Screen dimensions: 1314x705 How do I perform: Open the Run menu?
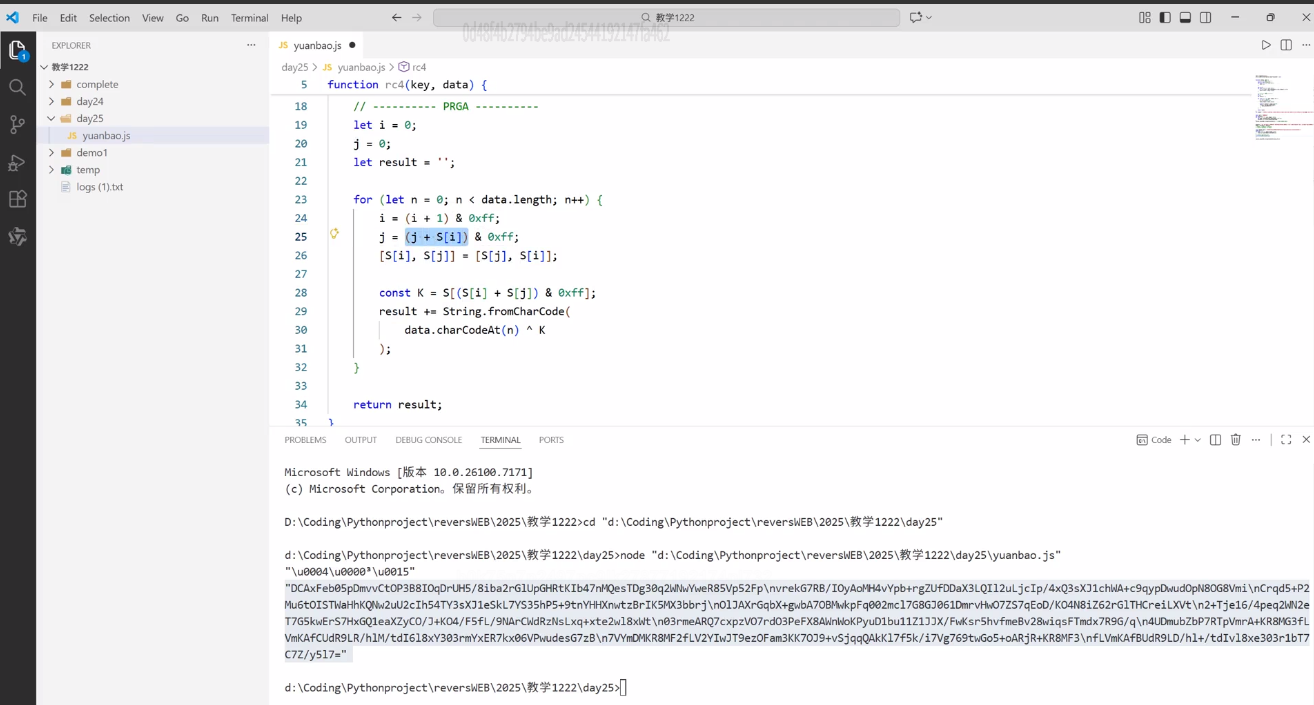coord(210,17)
